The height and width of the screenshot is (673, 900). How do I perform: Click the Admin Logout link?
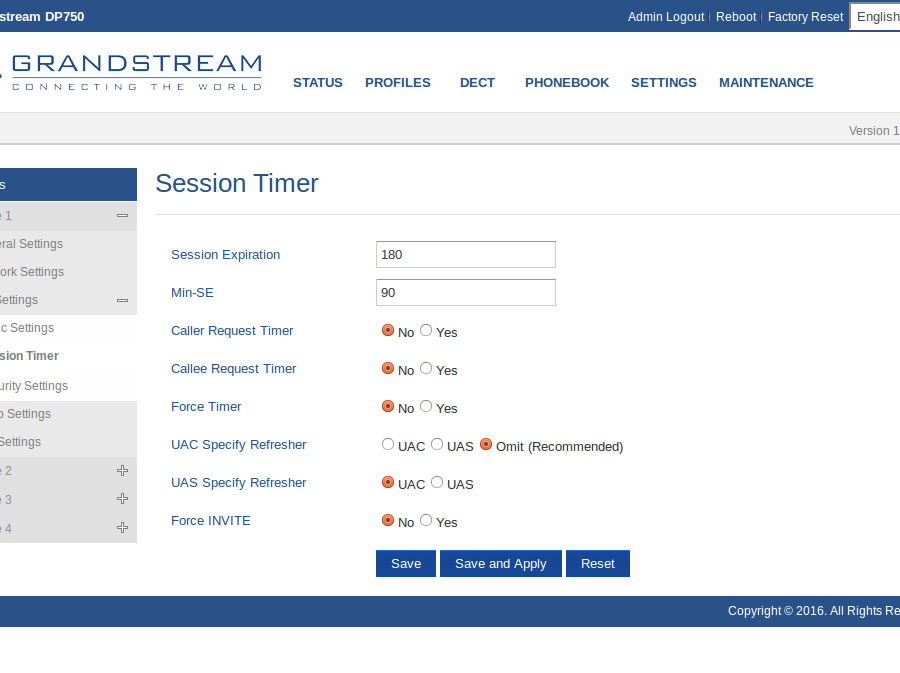666,17
